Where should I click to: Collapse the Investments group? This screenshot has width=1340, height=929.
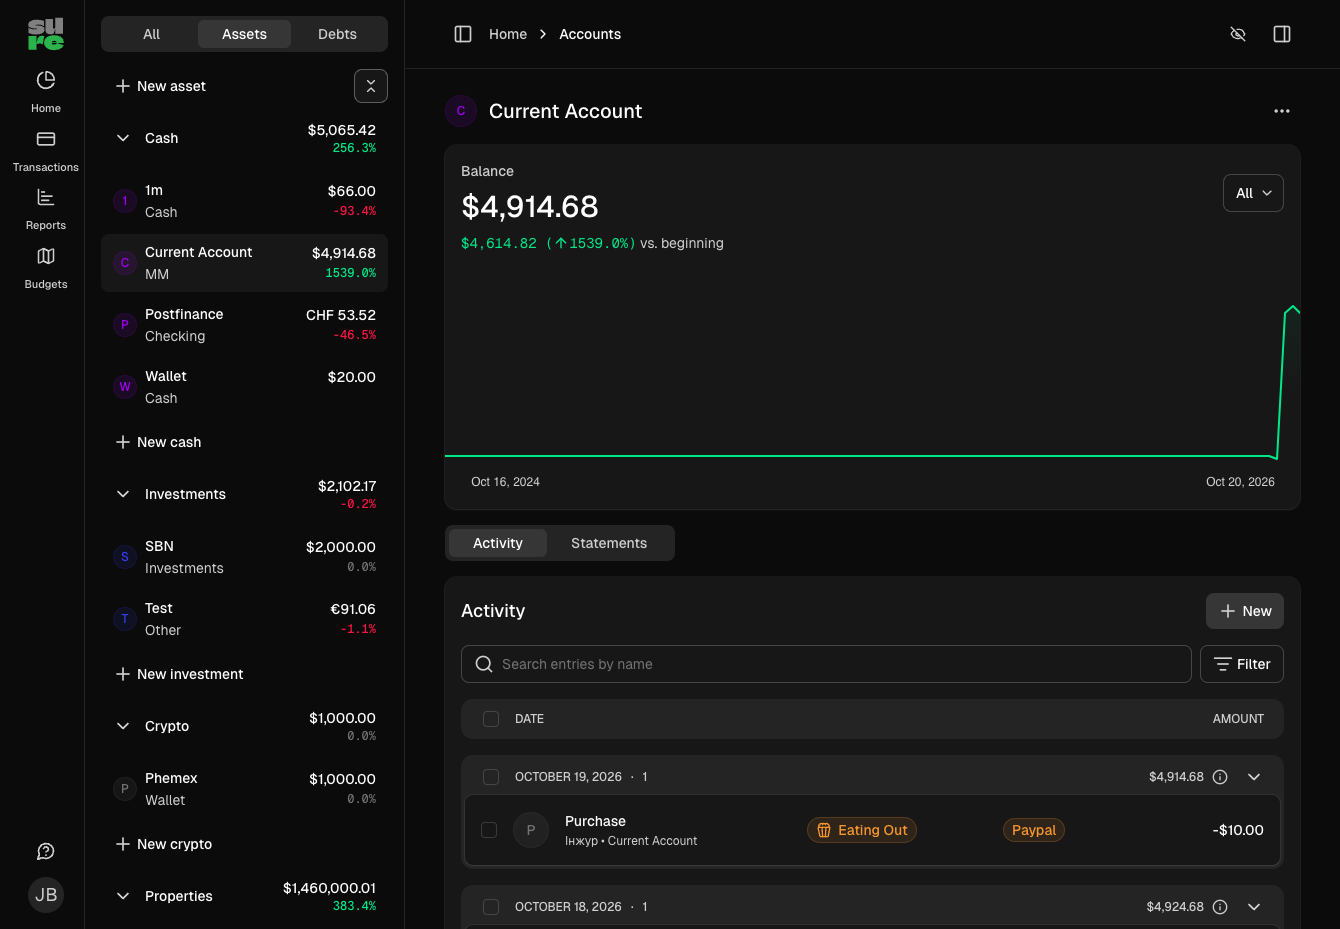[123, 494]
